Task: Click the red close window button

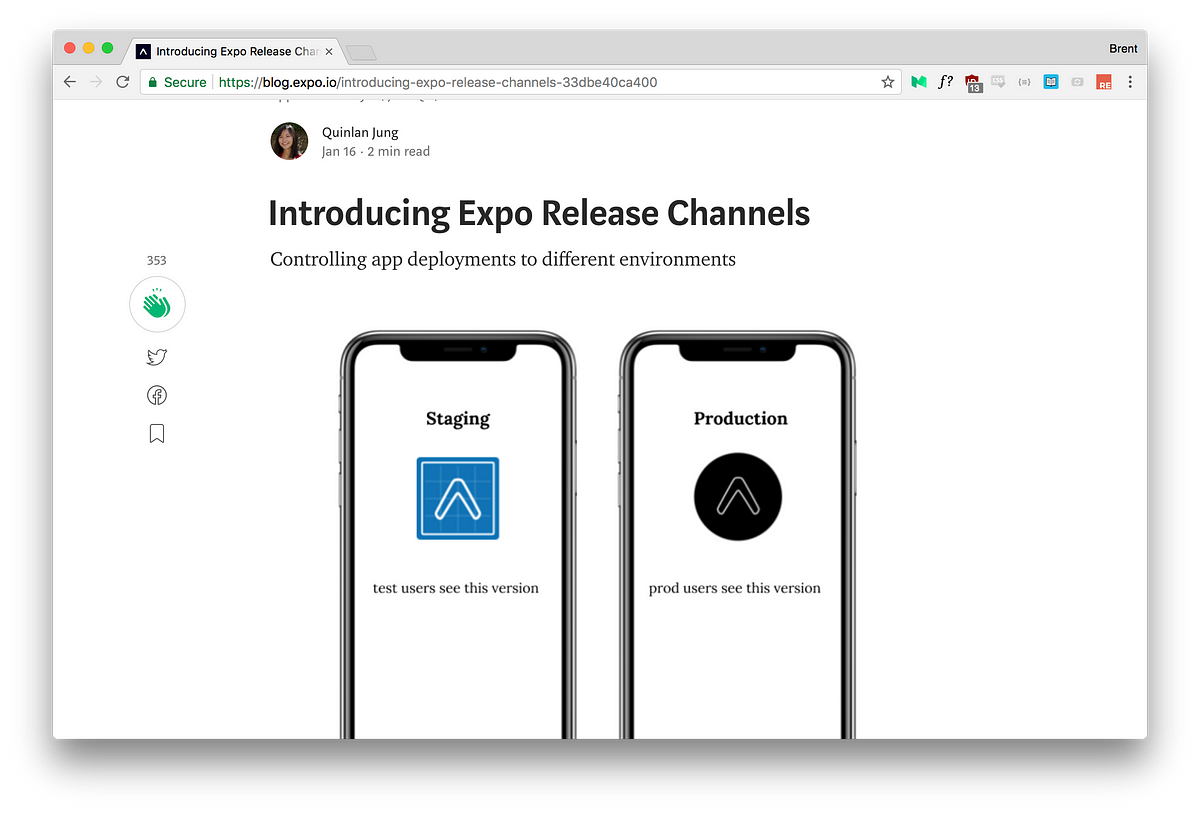Action: [70, 48]
